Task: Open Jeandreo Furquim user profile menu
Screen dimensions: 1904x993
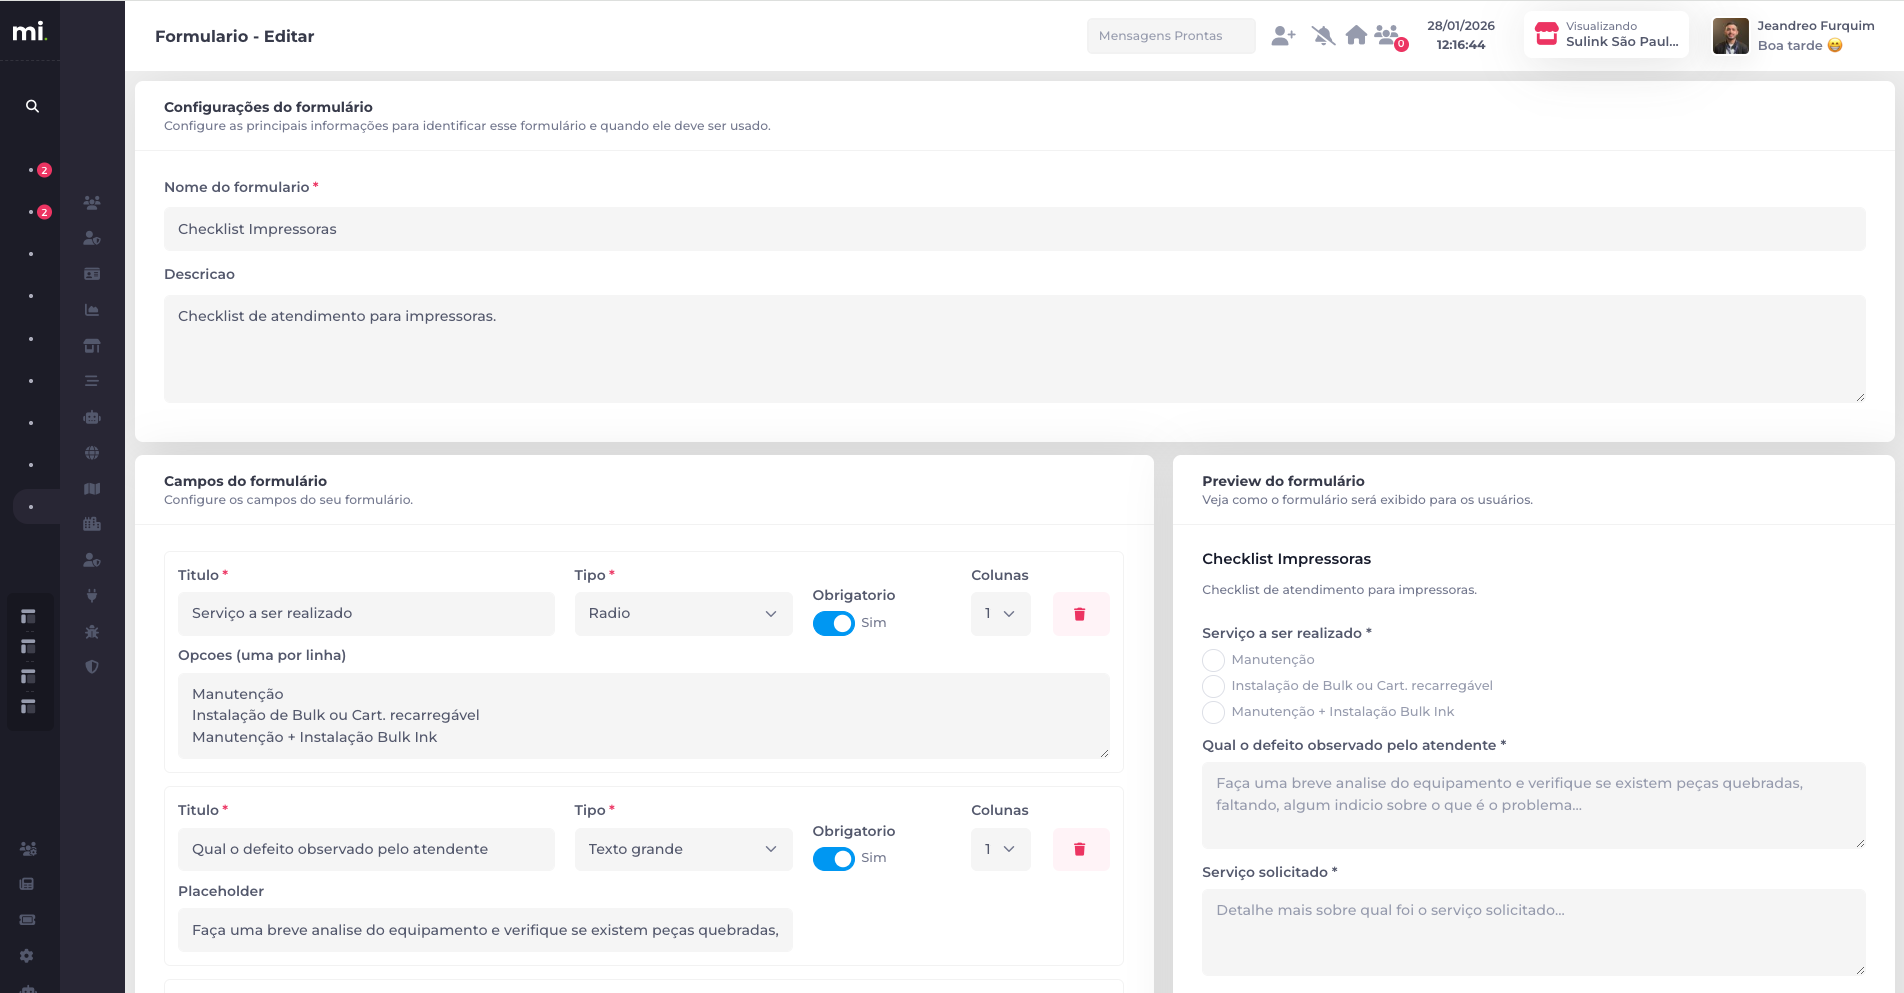Action: point(1794,36)
